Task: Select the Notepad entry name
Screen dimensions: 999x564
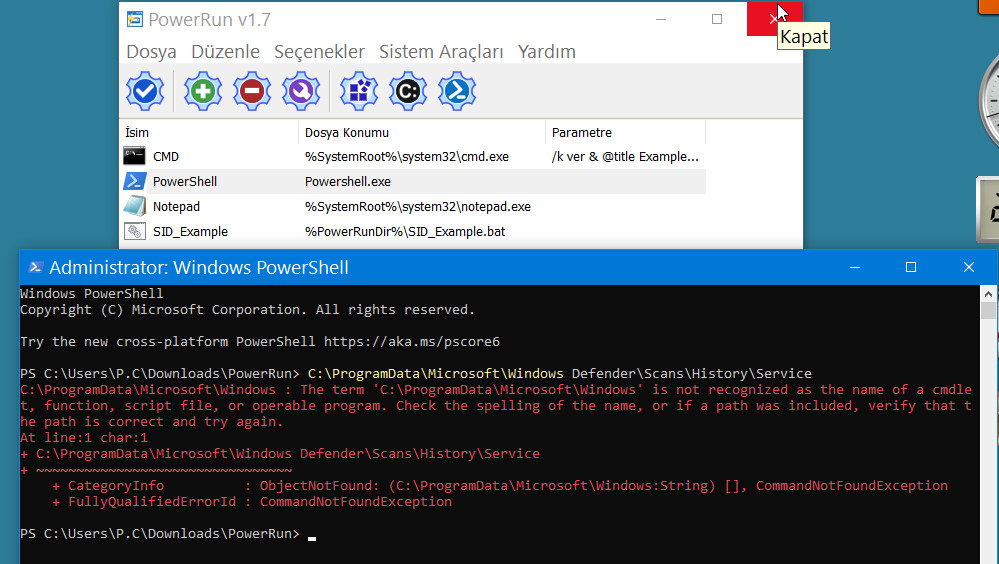Action: point(176,206)
